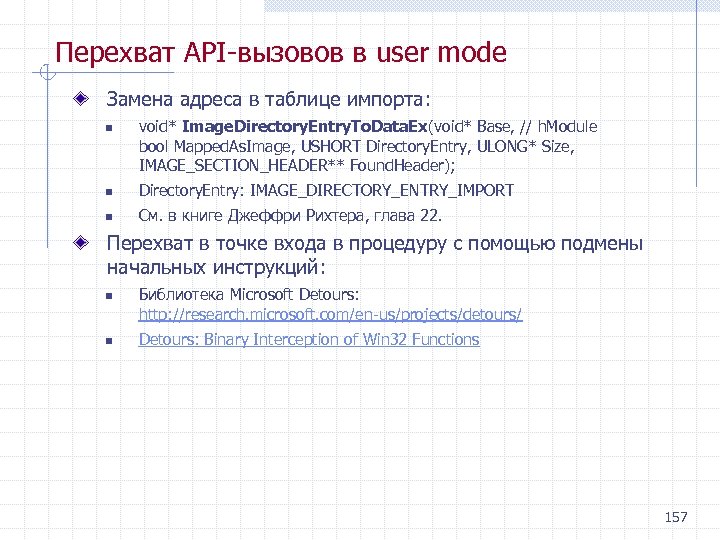Click the text 'Замена адреса в таблице импорта:'

[269, 99]
